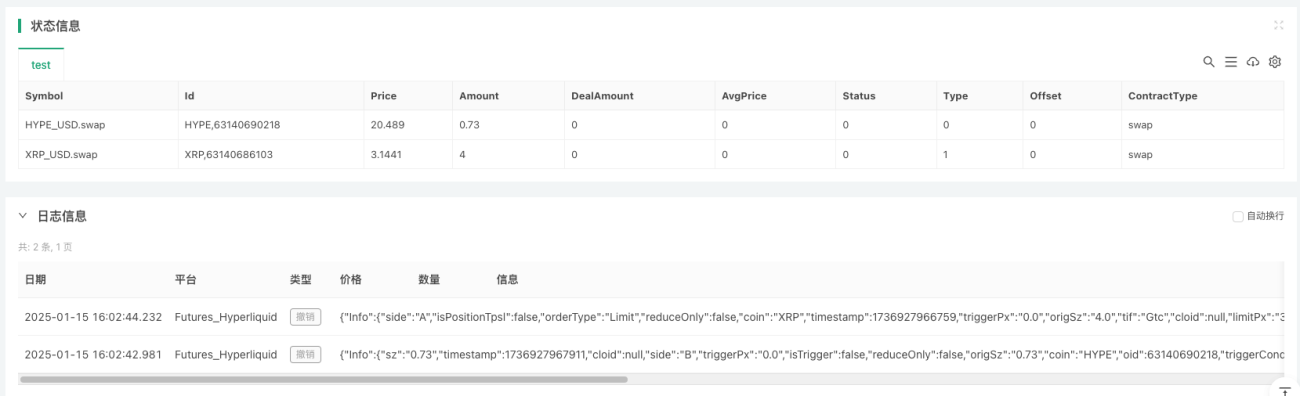Click Futures_Hyperliquid in the 16:02:42.981 row

tap(226, 354)
